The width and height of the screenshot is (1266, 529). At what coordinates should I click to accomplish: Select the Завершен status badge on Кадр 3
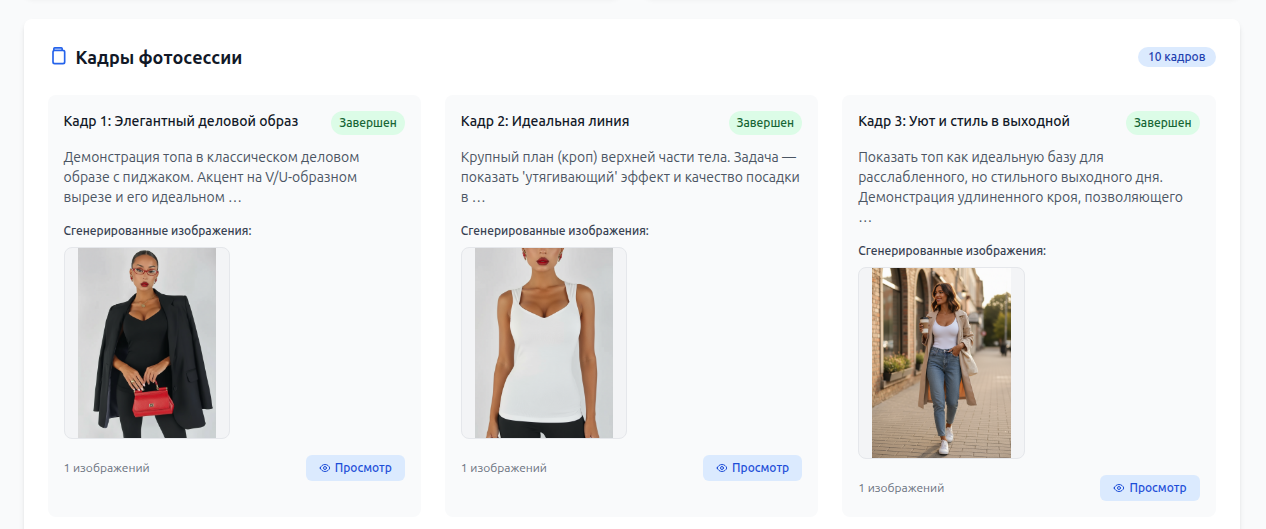point(1162,123)
